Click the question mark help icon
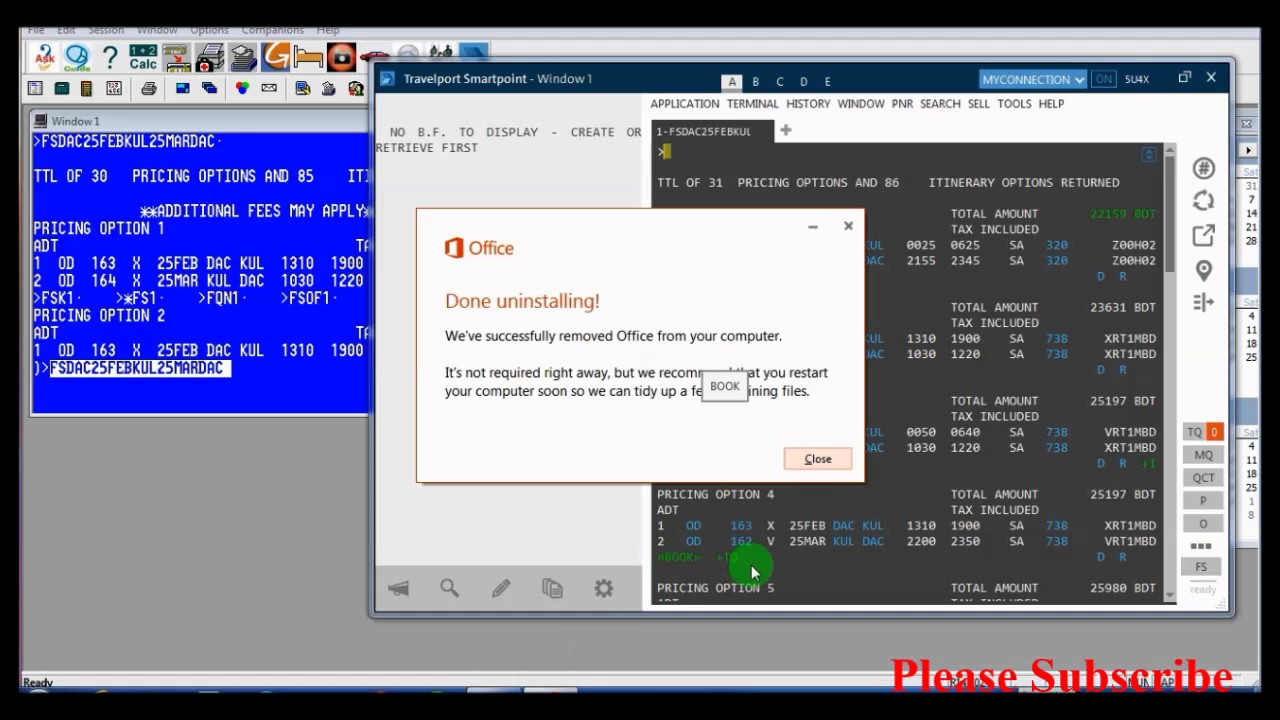This screenshot has height=720, width=1280. (x=110, y=57)
